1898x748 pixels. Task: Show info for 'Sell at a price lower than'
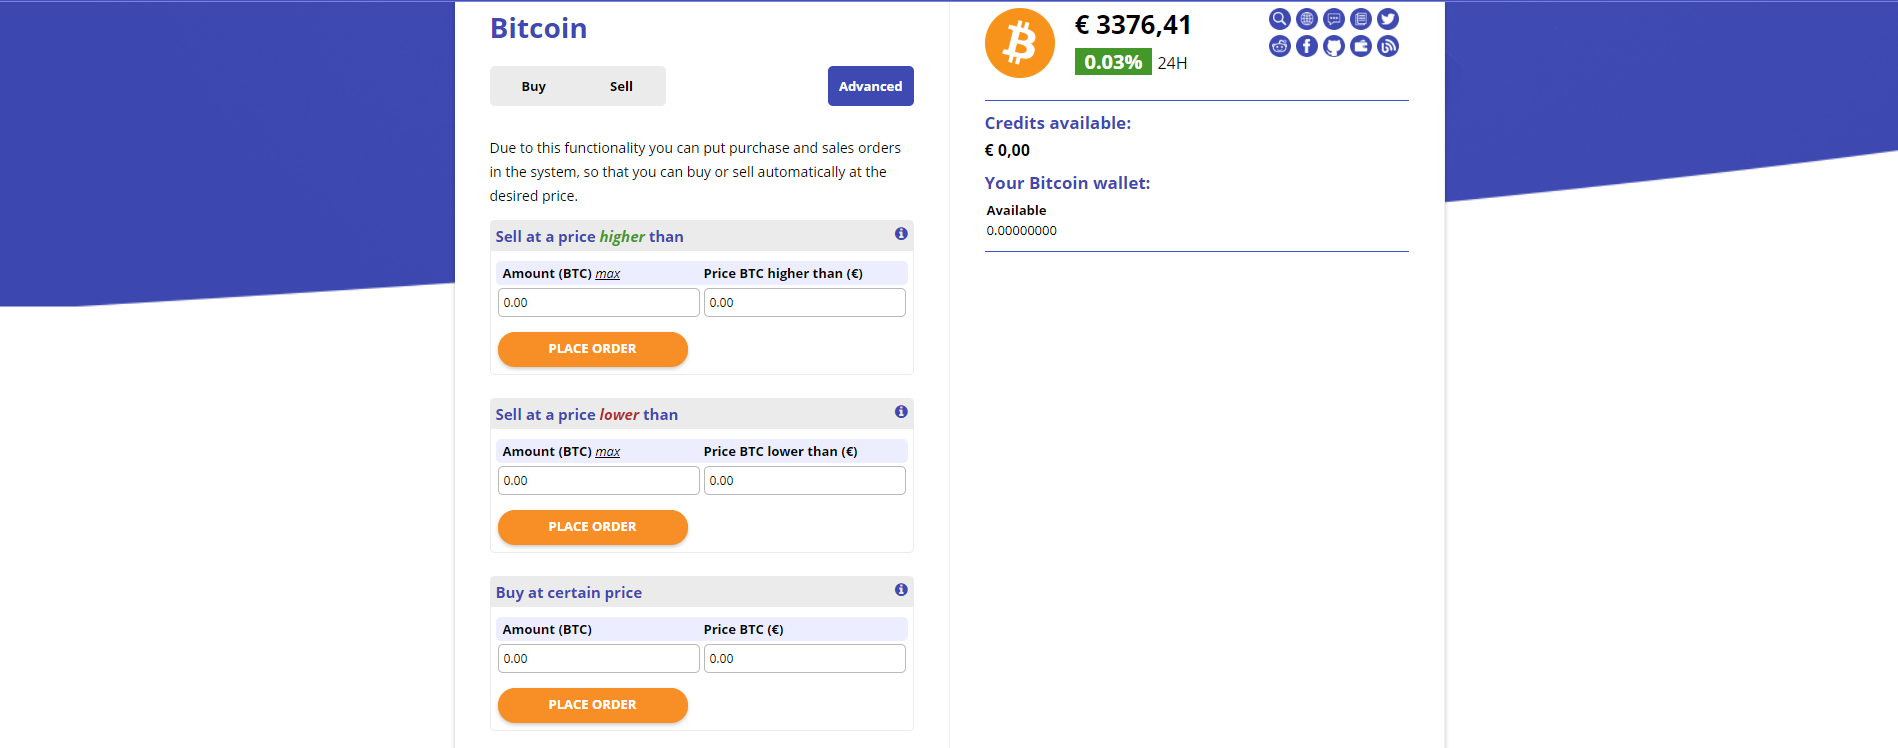click(901, 412)
